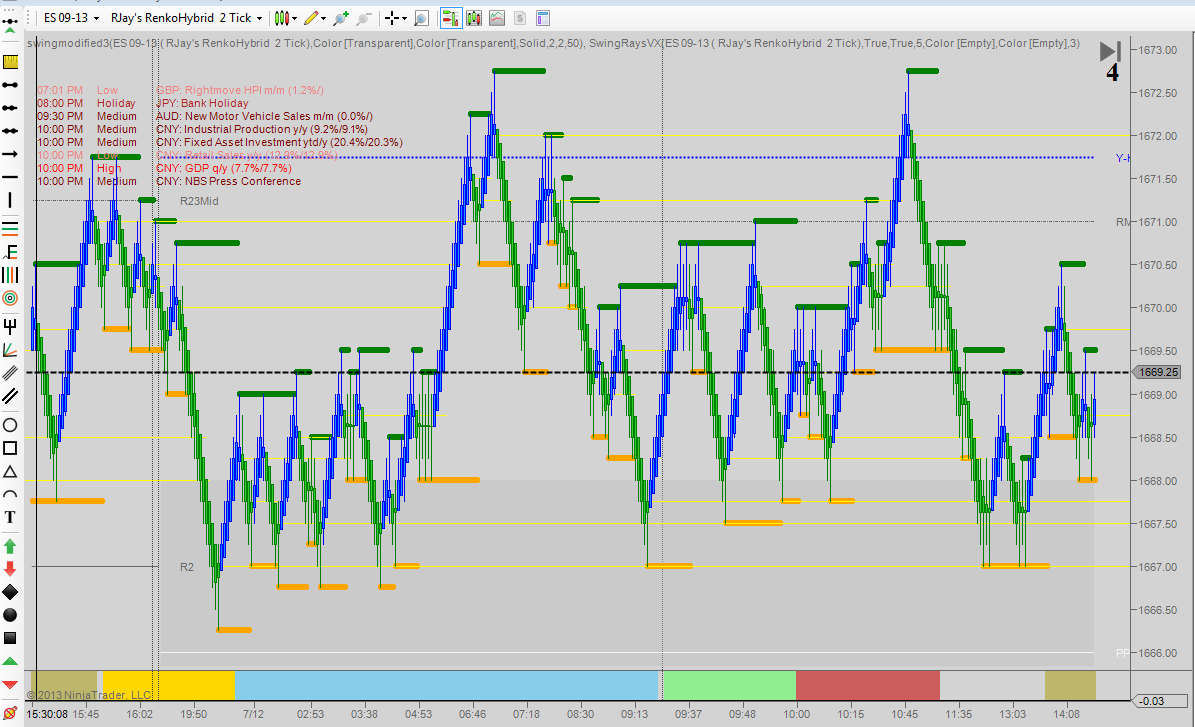Select the Ray drawing tool

click(10, 107)
